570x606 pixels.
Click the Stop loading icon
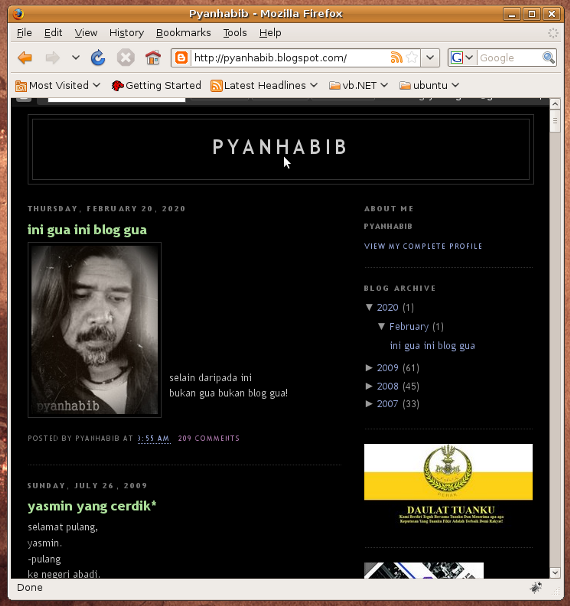click(x=126, y=58)
